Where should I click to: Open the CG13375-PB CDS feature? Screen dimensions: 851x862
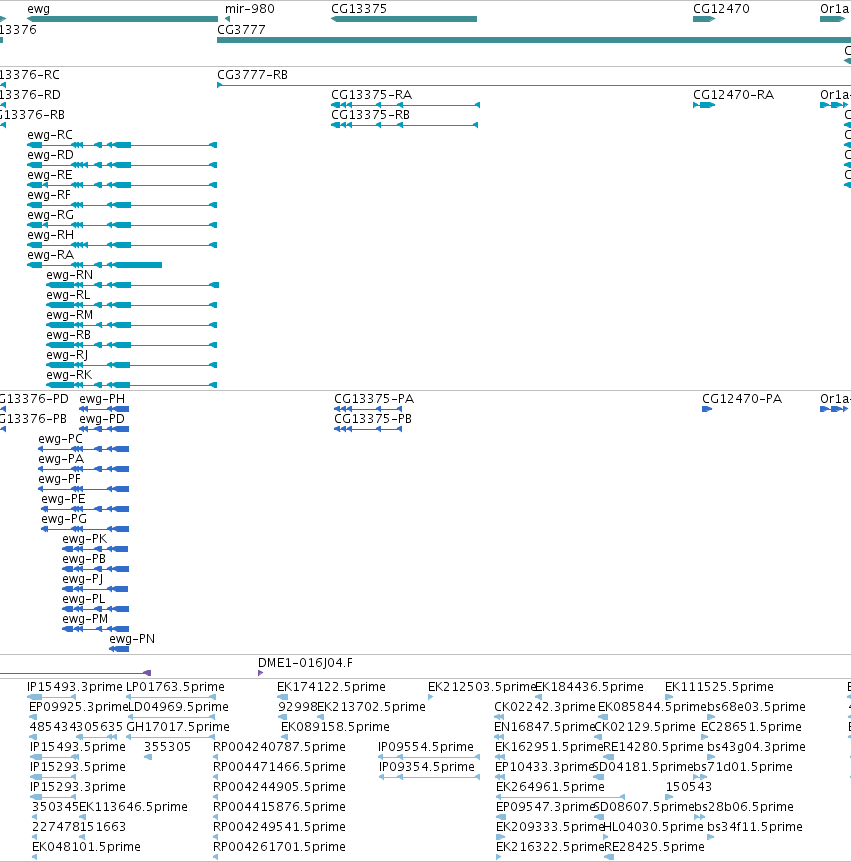(368, 429)
